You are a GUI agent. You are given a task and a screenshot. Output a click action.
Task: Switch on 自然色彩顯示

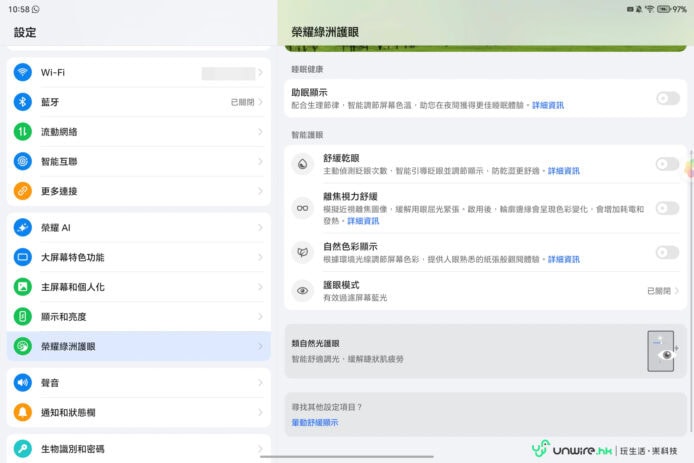667,252
